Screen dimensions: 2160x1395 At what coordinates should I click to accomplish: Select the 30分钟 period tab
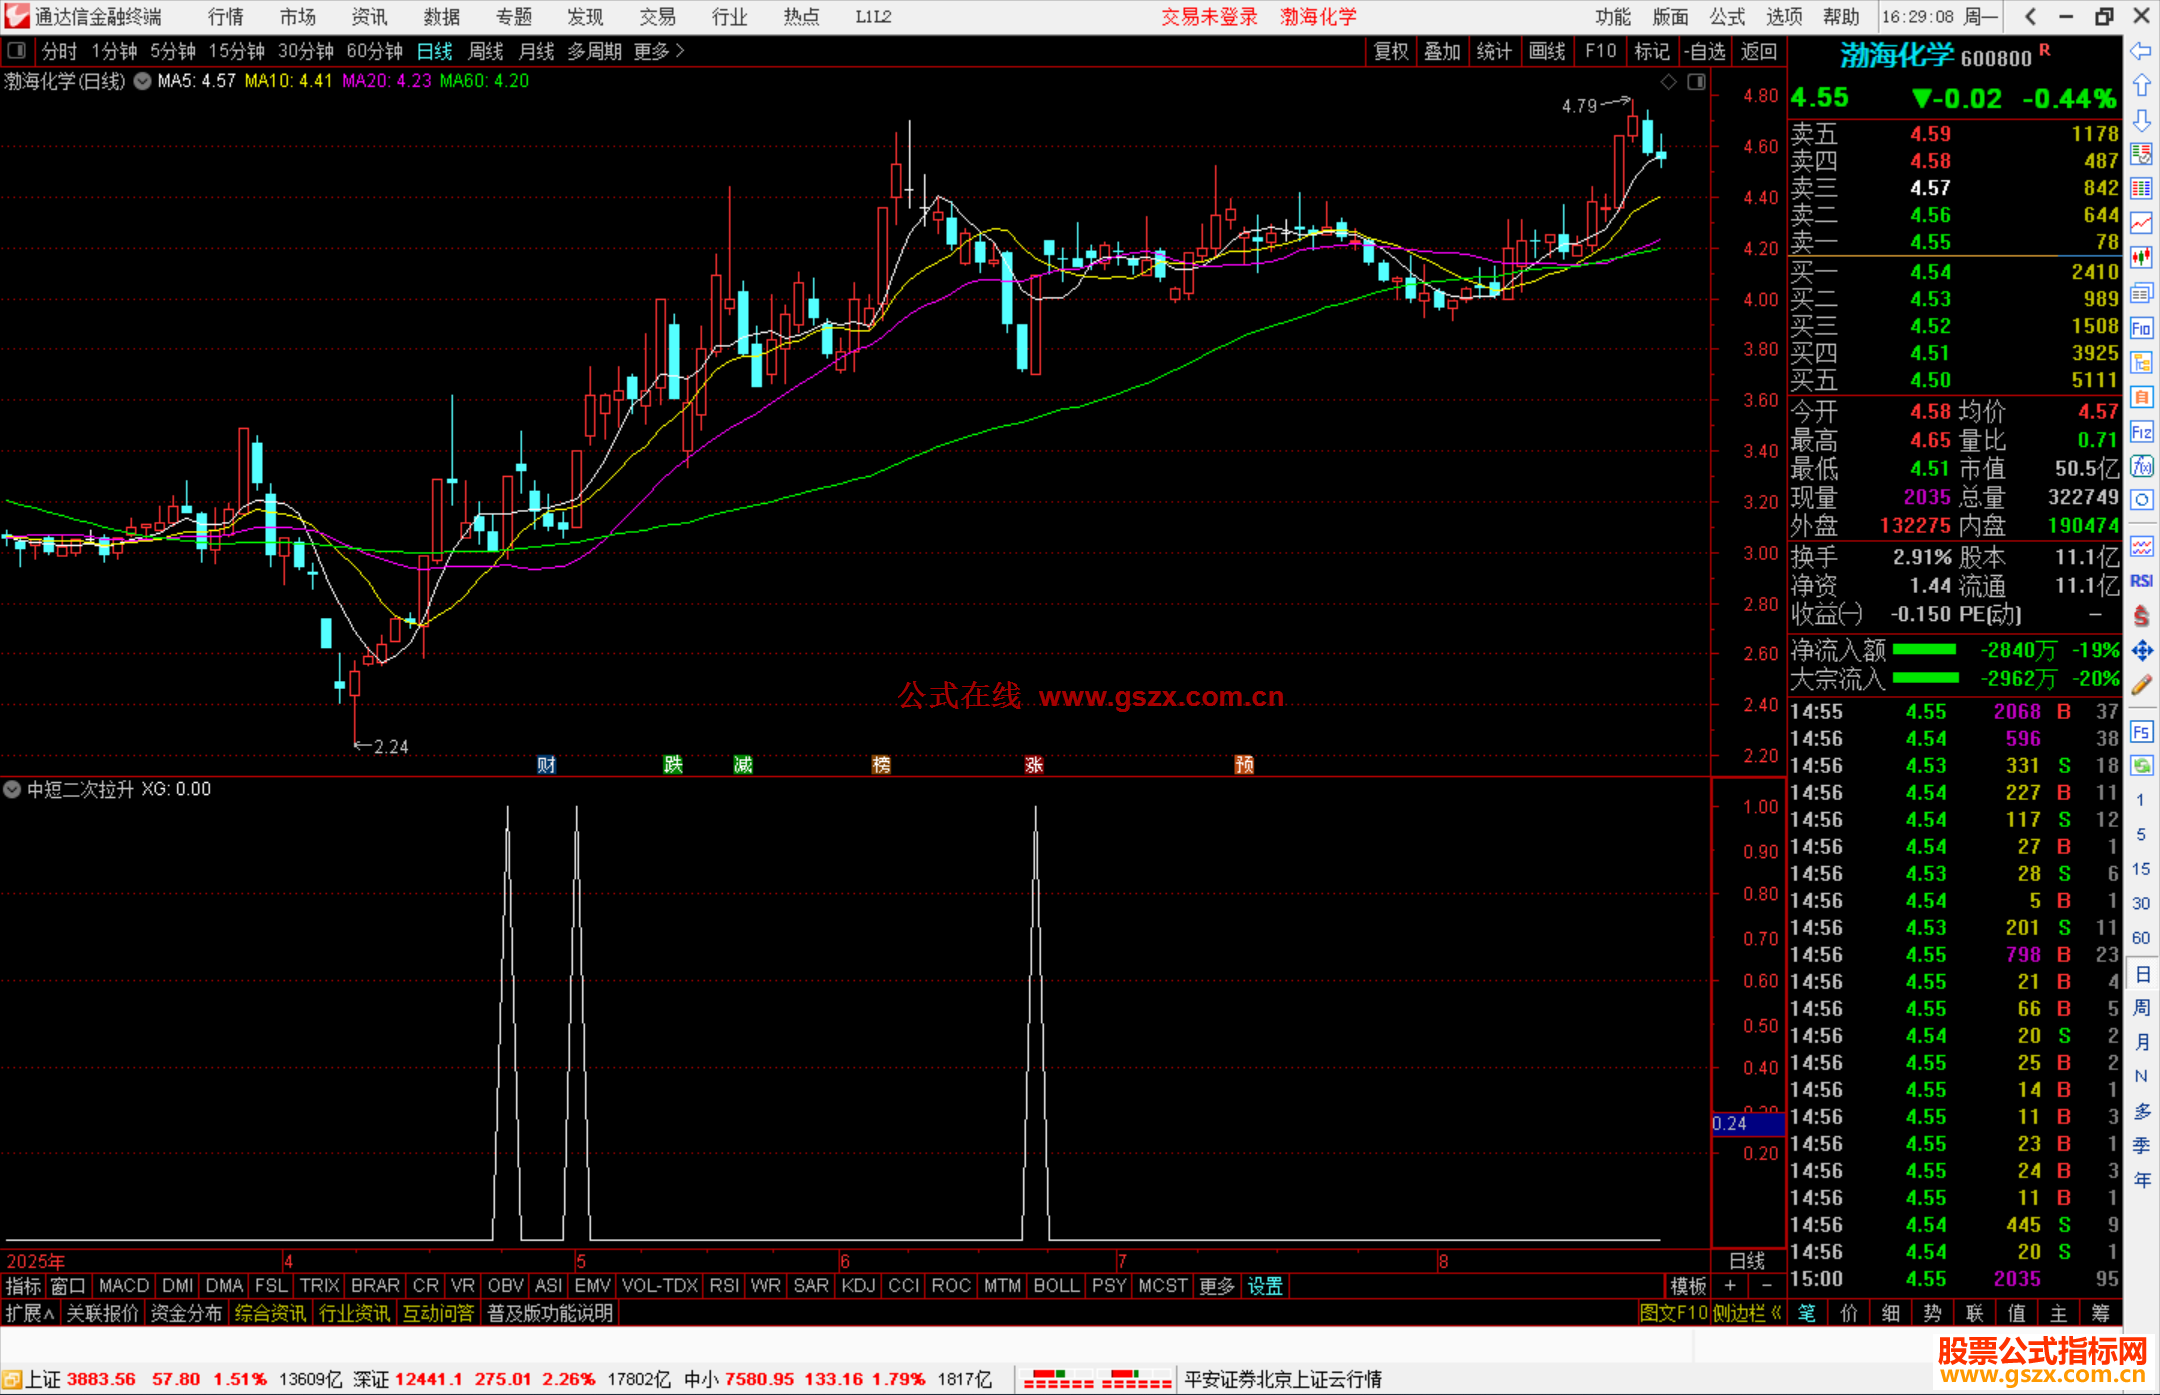click(305, 51)
